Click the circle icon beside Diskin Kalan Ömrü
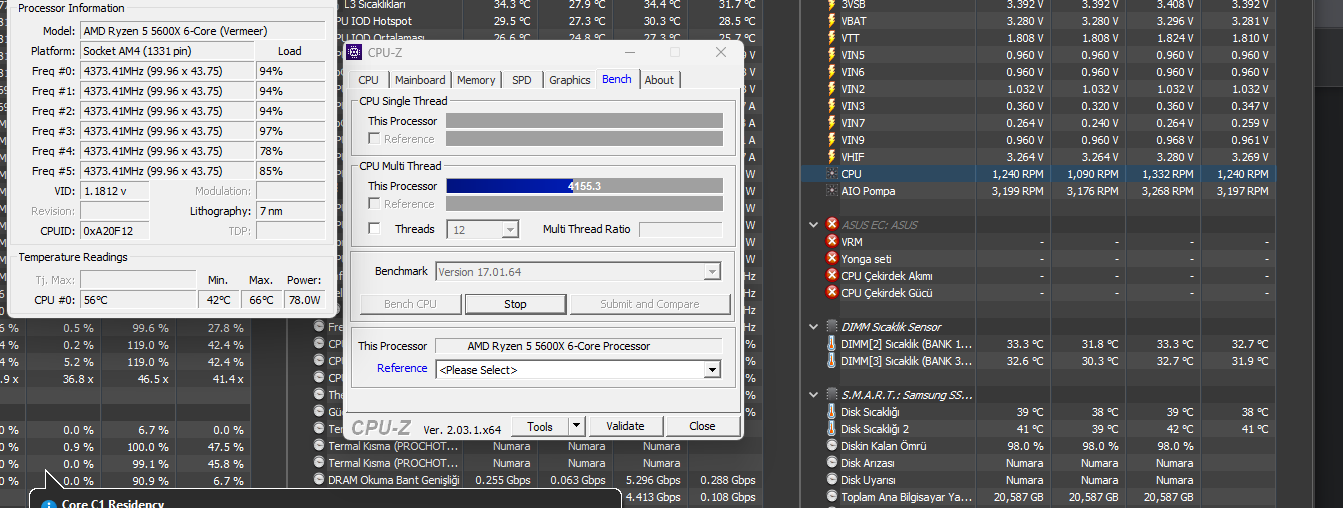 pyautogui.click(x=831, y=446)
